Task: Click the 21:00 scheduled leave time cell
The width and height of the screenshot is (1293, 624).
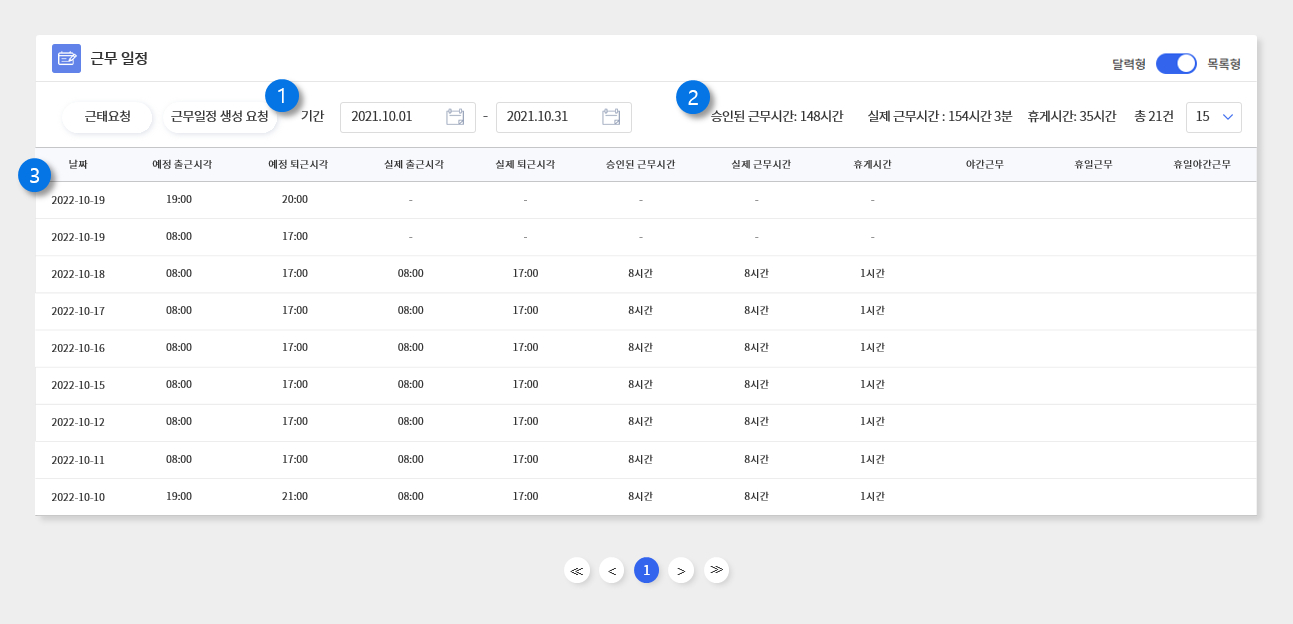Action: coord(295,496)
